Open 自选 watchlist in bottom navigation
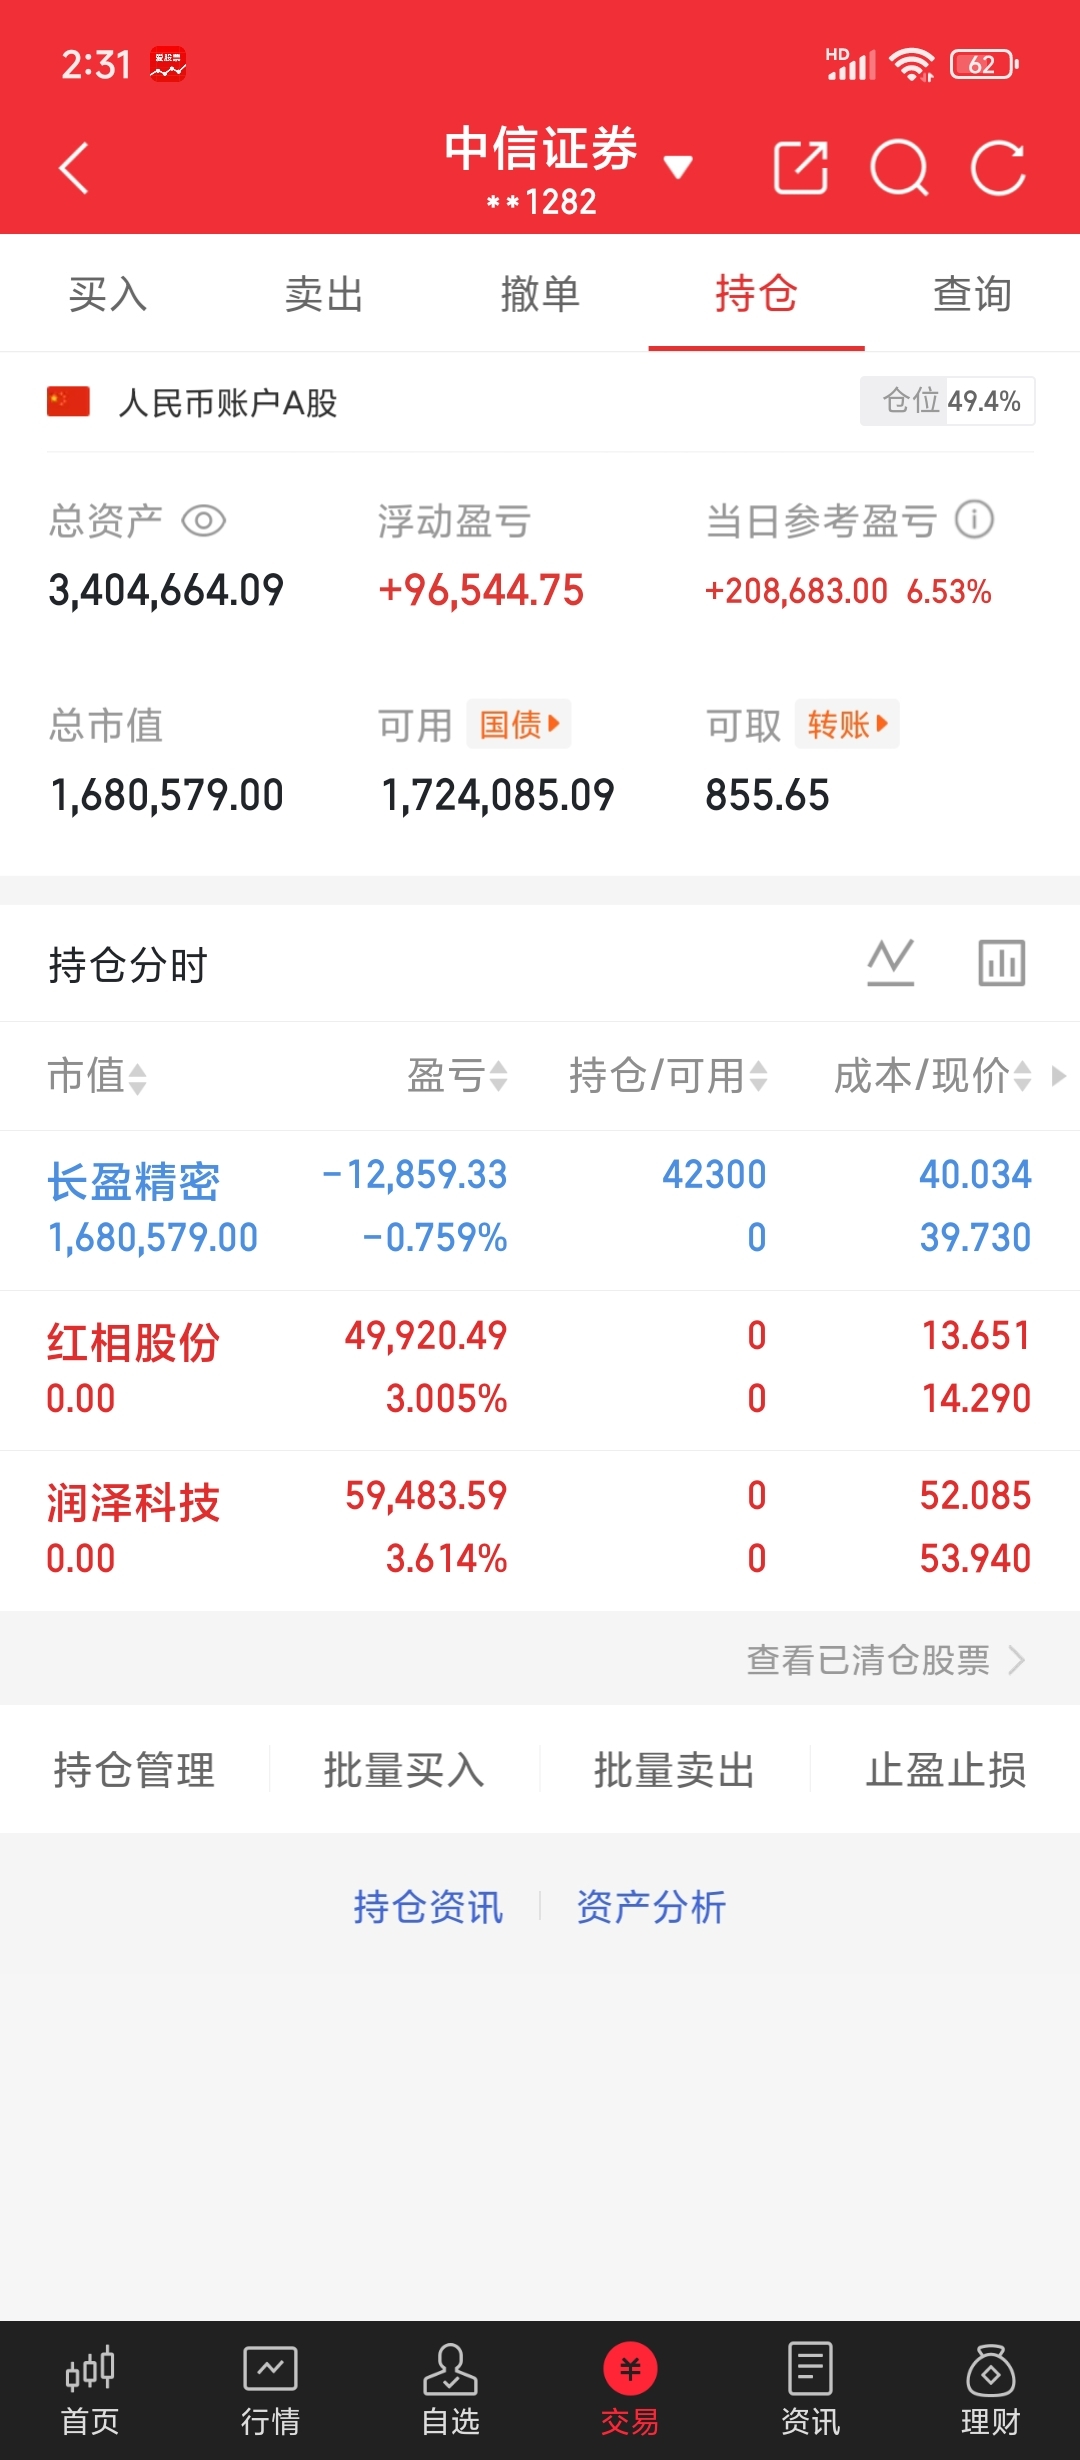Viewport: 1080px width, 2460px height. click(450, 2392)
